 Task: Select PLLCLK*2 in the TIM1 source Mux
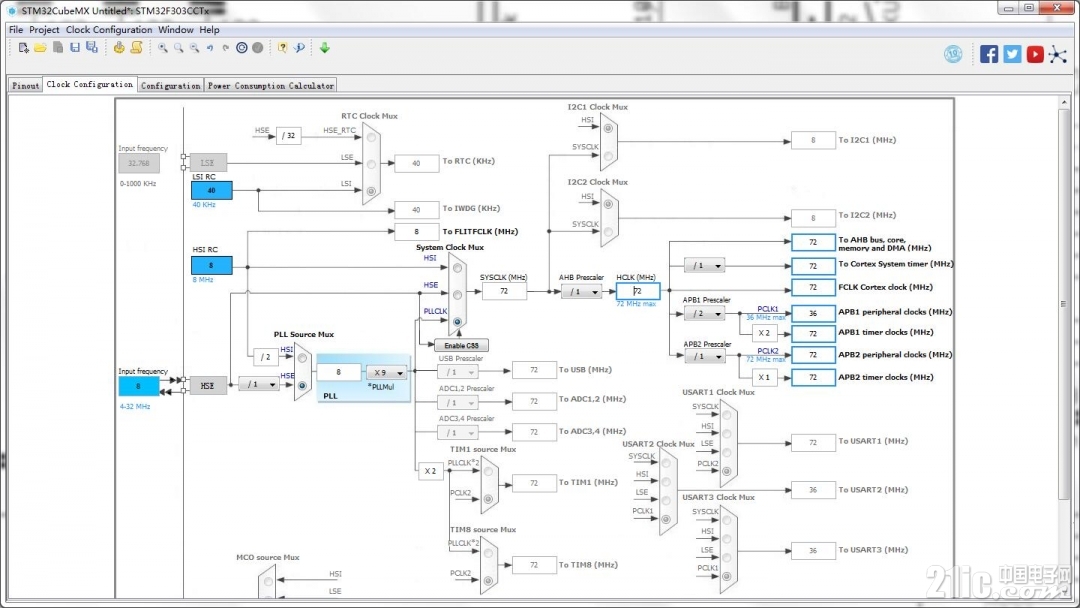click(x=488, y=471)
